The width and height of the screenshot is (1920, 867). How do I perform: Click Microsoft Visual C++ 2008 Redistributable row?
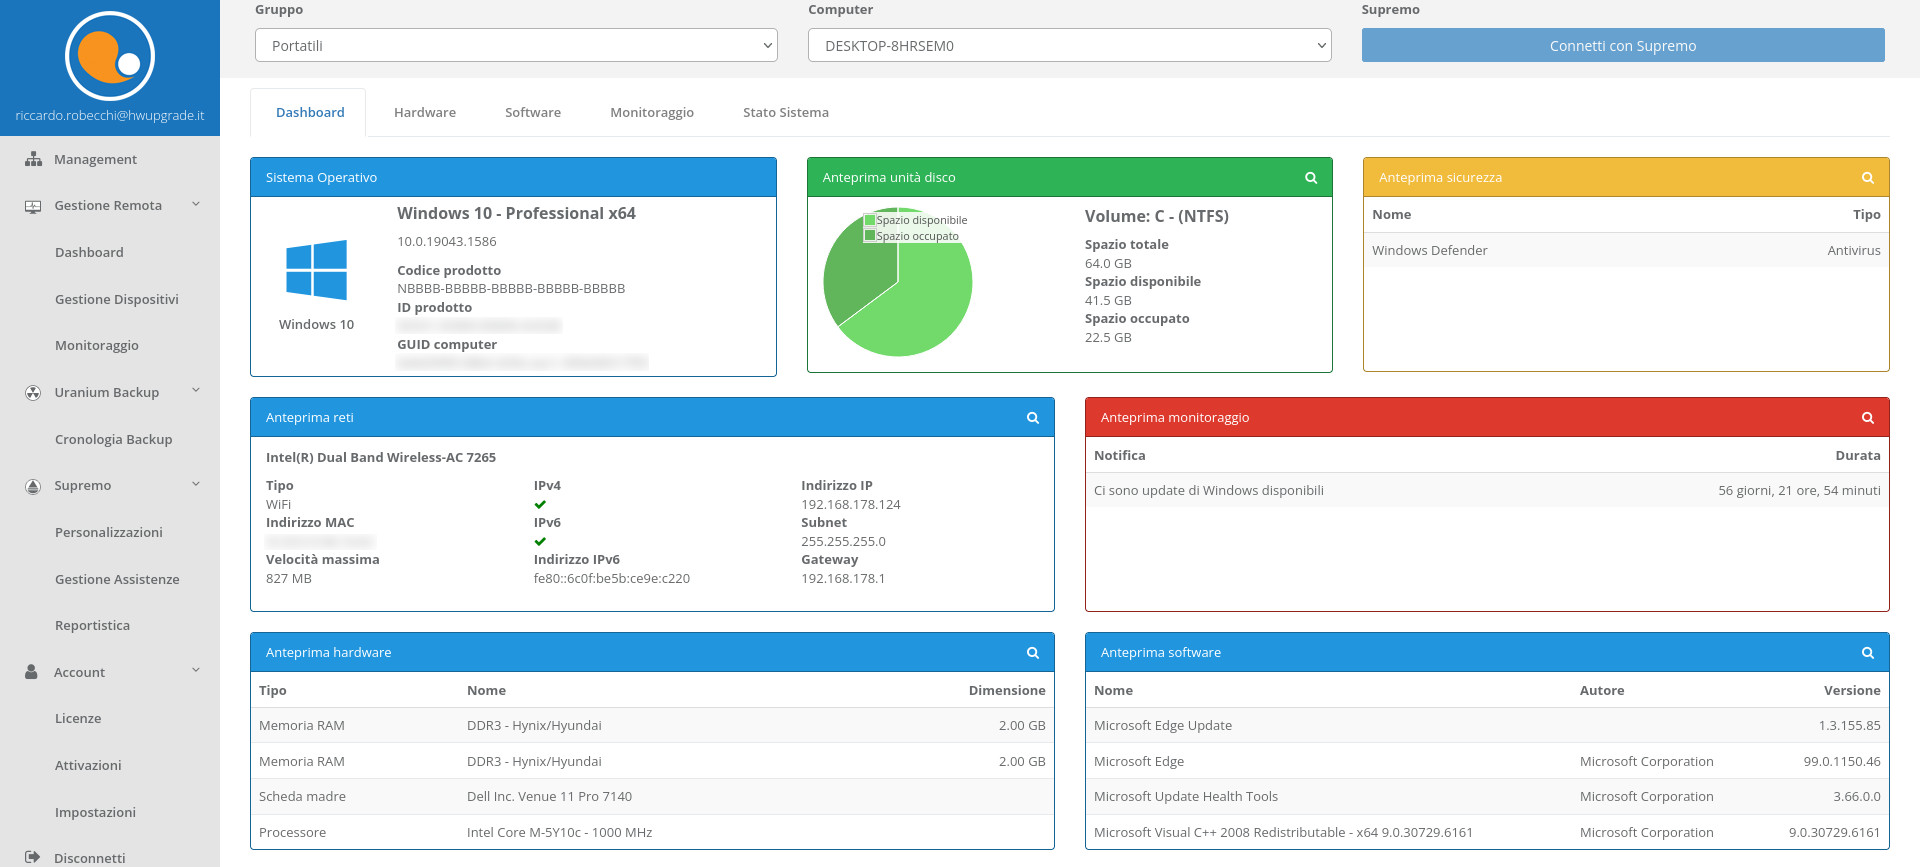pyautogui.click(x=1487, y=833)
